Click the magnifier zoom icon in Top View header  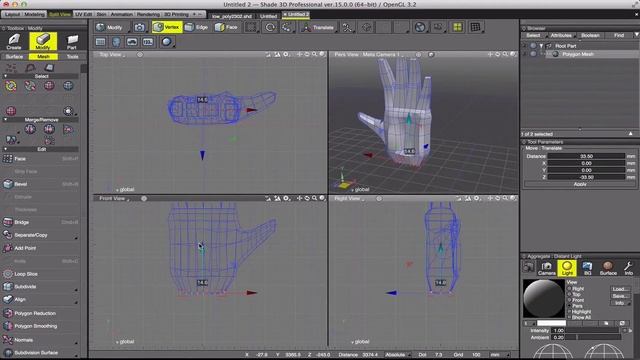pyautogui.click(x=314, y=54)
